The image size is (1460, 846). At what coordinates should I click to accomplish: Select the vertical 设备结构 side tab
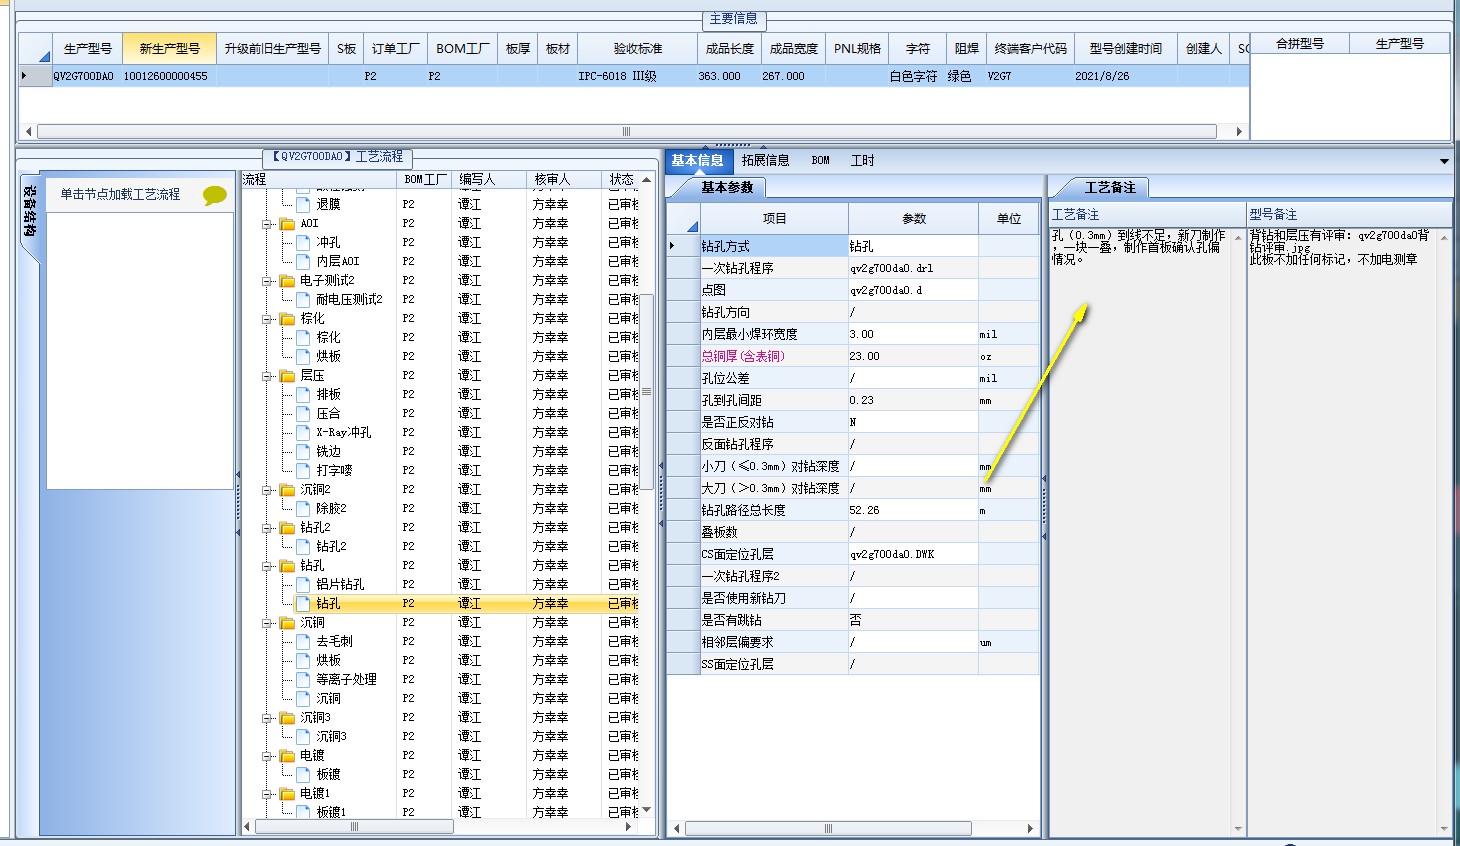pos(30,211)
